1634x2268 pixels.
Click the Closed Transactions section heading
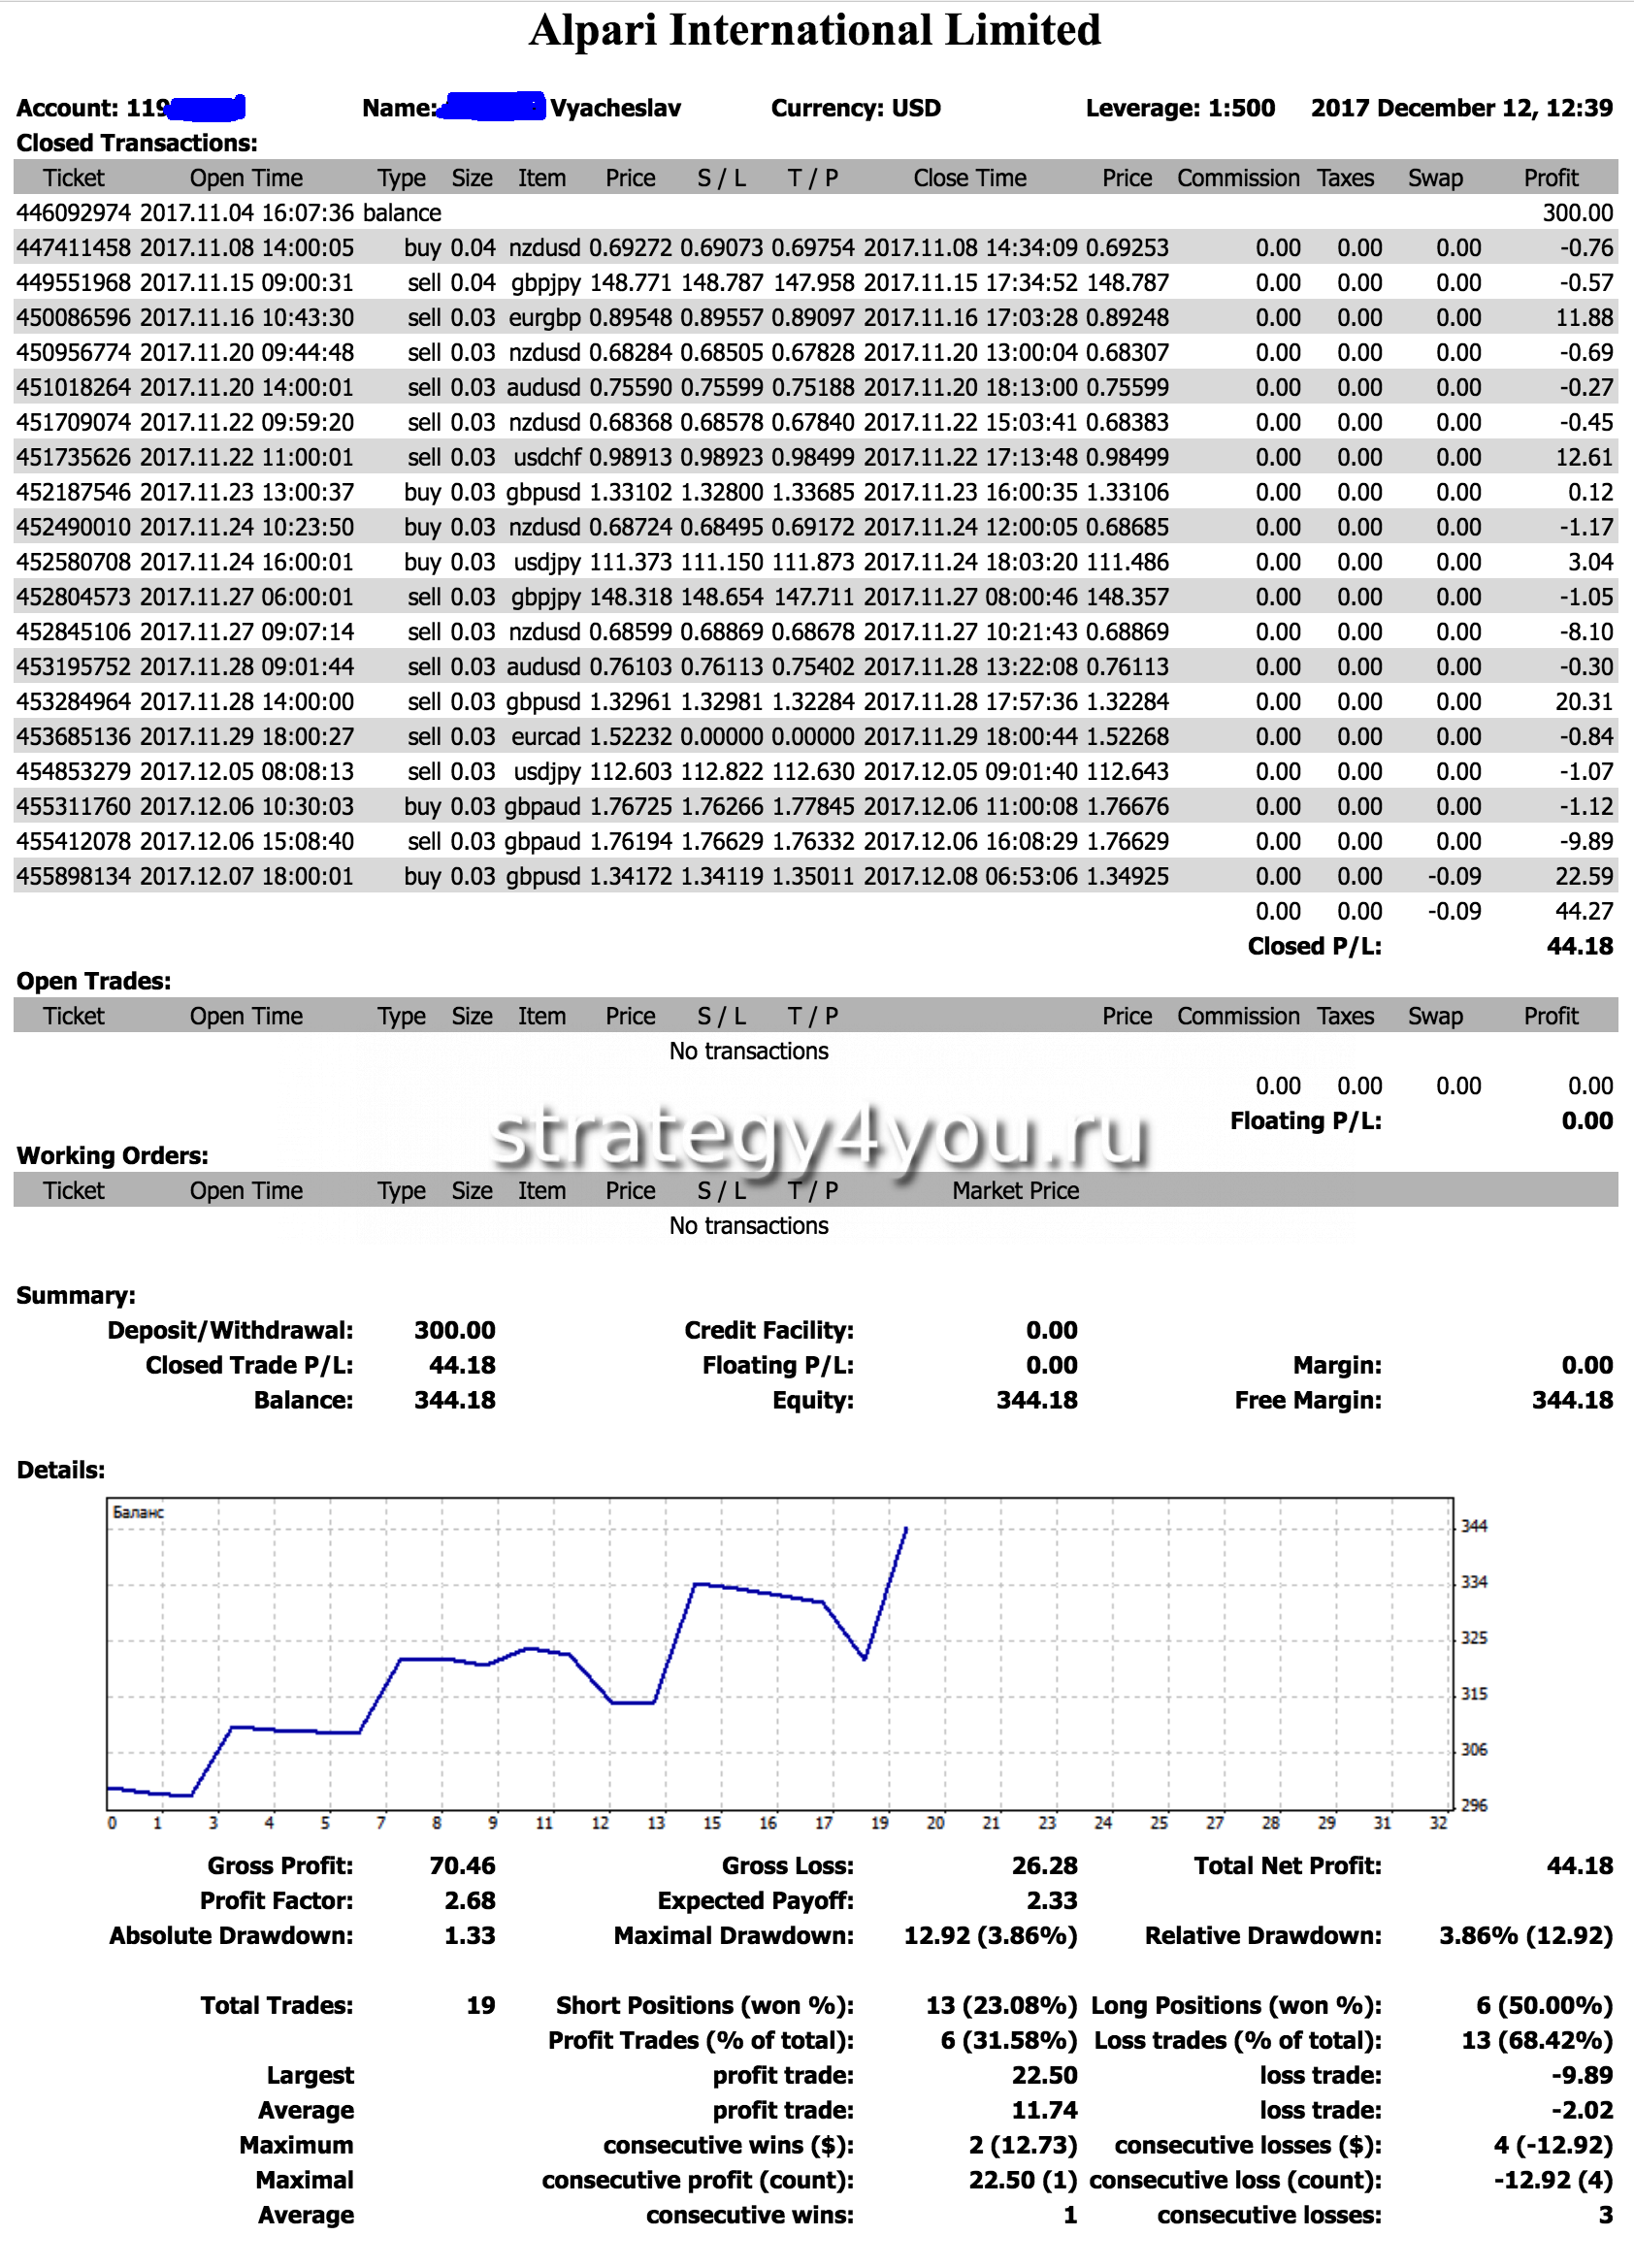point(137,143)
